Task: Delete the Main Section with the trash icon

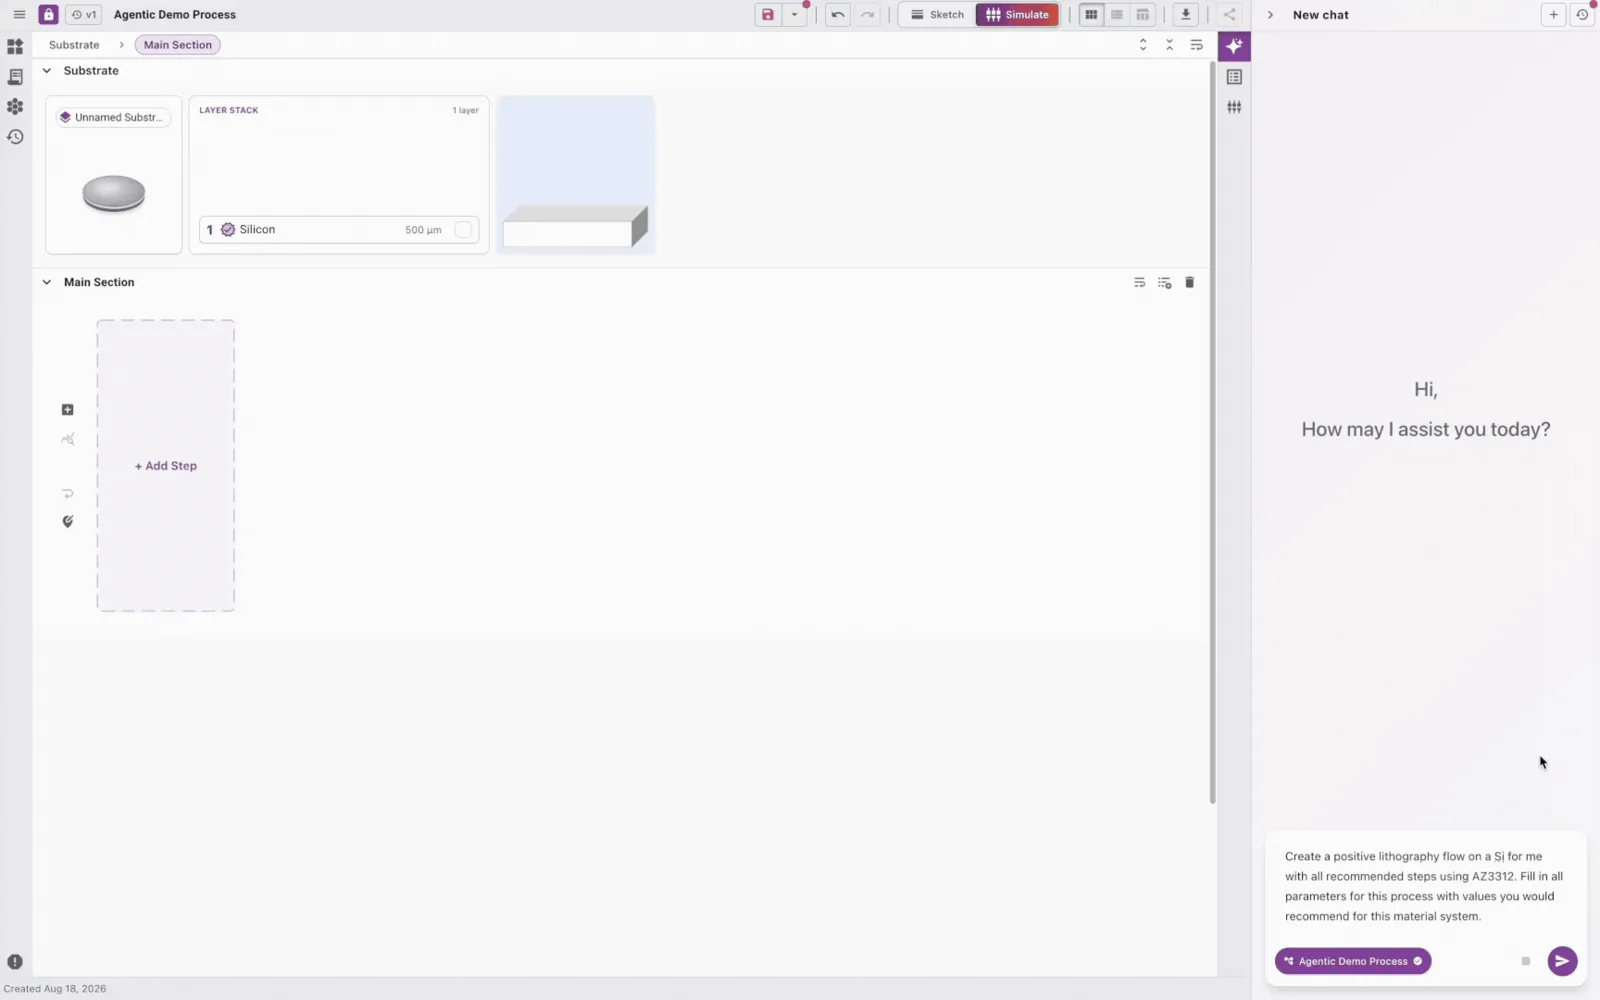Action: 1189,283
